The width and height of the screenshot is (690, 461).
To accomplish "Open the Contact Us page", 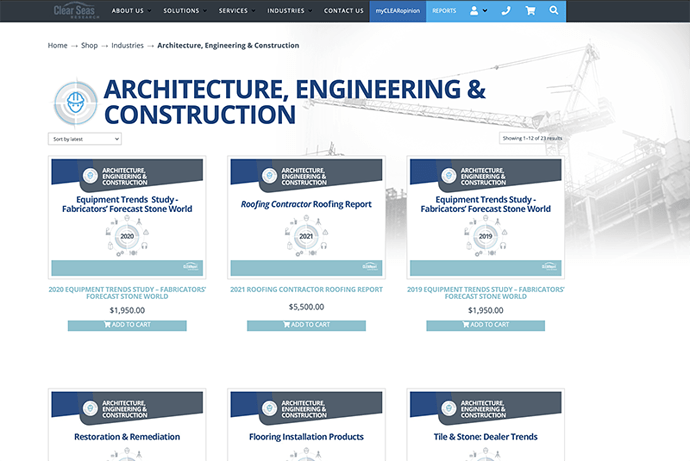I will tap(344, 11).
